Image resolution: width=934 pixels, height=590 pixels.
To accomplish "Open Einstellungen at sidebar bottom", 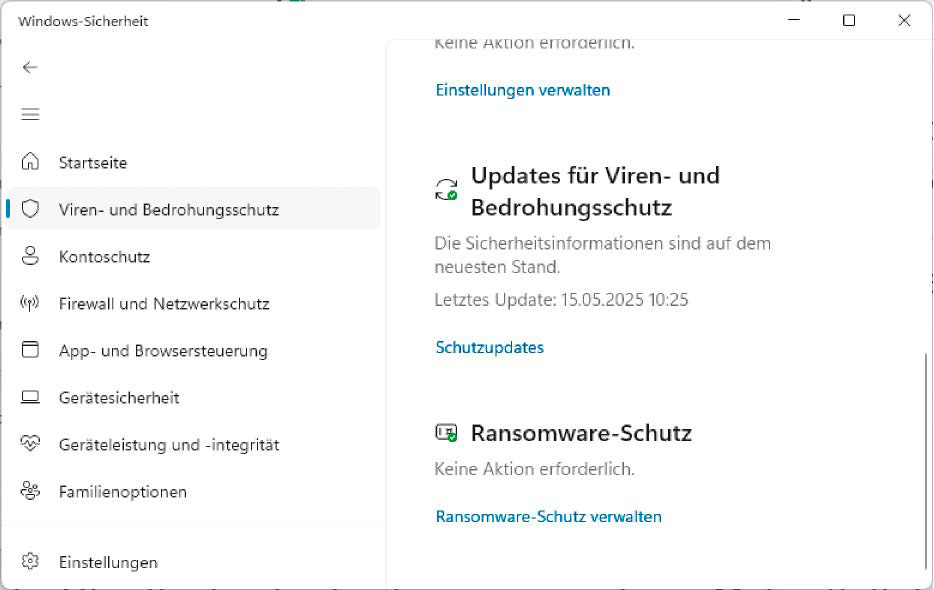I will tap(194, 562).
